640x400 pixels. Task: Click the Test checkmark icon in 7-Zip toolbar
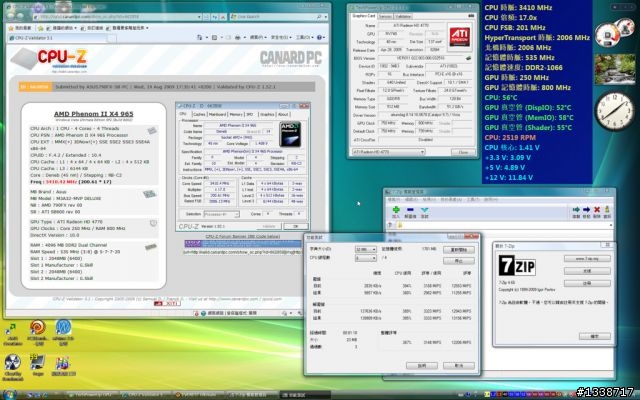[424, 210]
